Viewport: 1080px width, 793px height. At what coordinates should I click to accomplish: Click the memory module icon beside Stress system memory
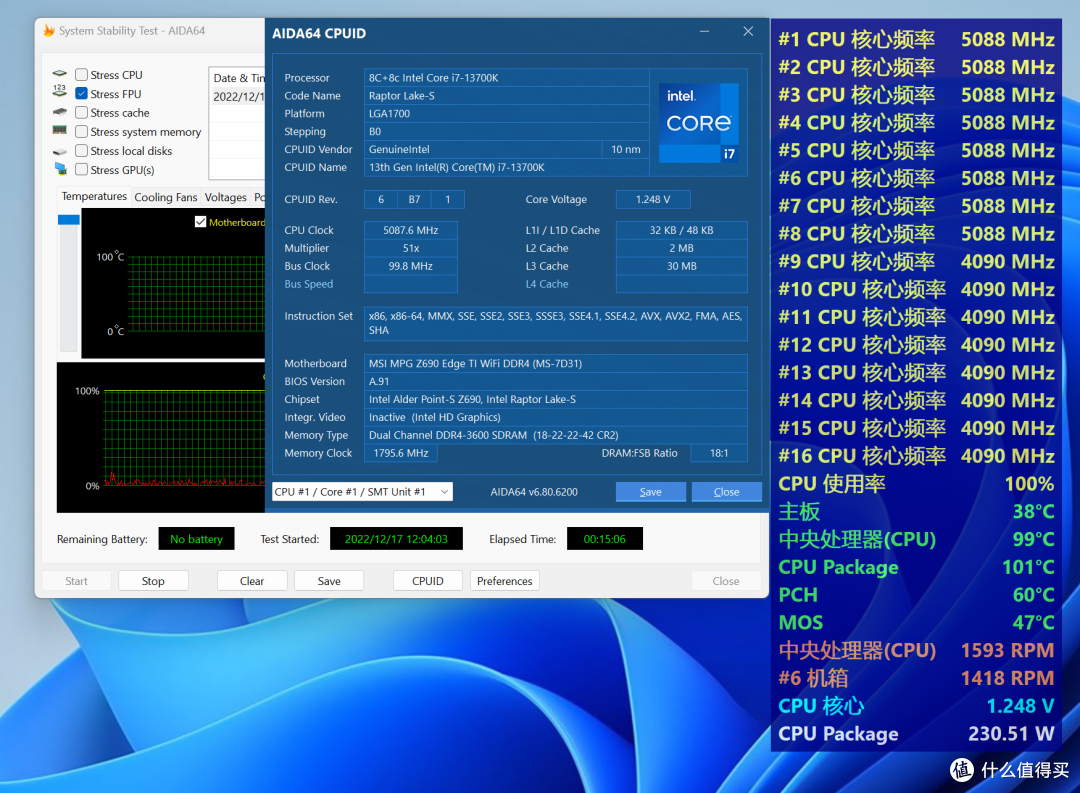pos(60,130)
